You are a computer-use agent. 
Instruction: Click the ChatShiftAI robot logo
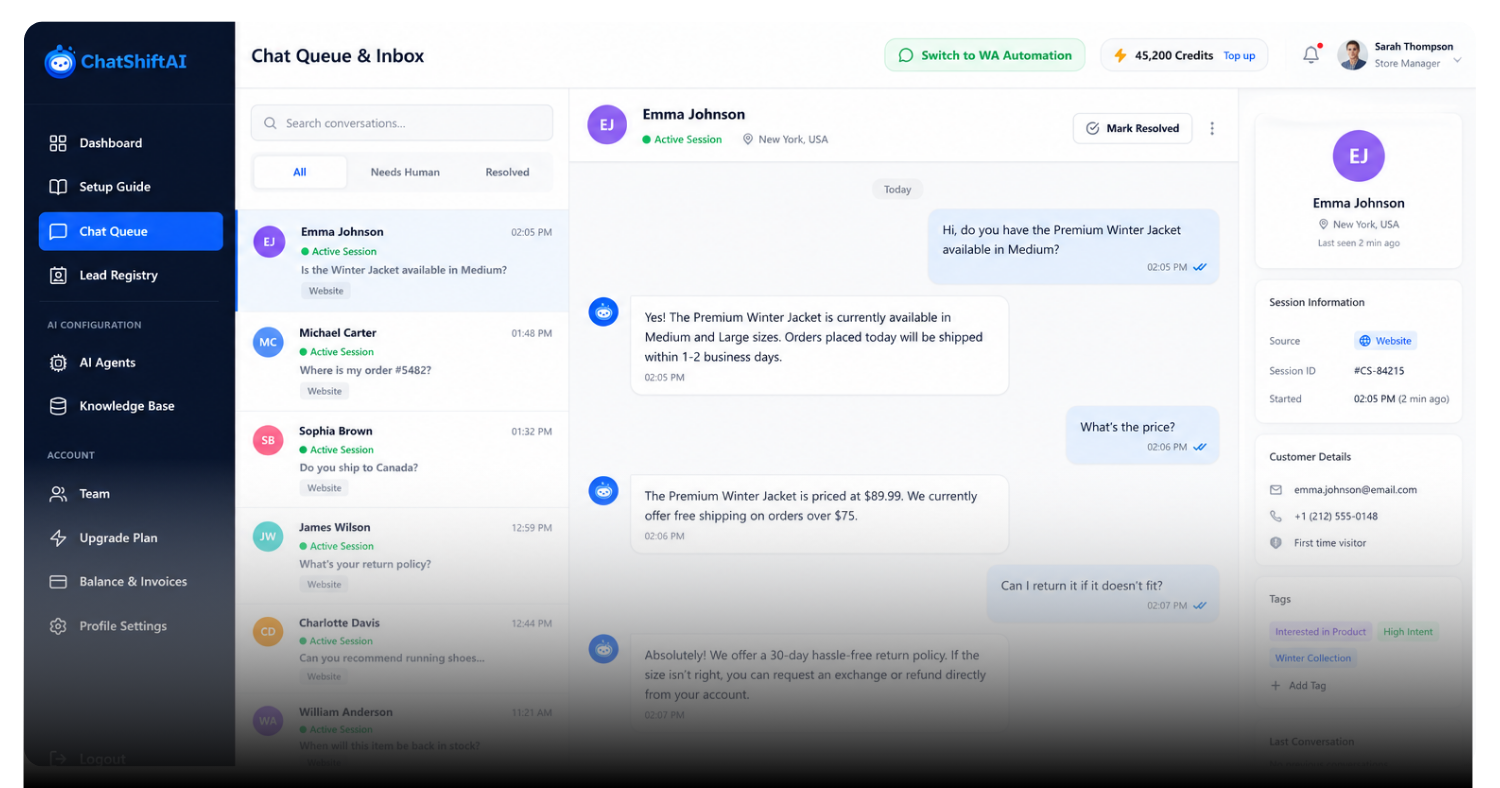[60, 61]
